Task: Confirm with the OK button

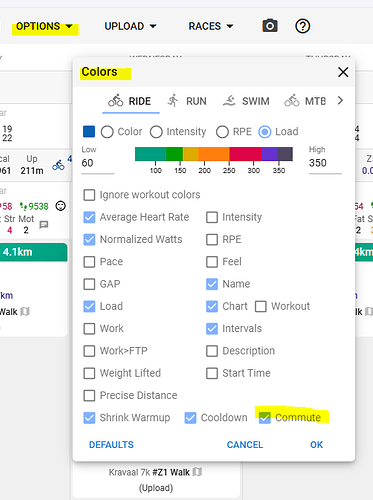Action: coord(316,445)
